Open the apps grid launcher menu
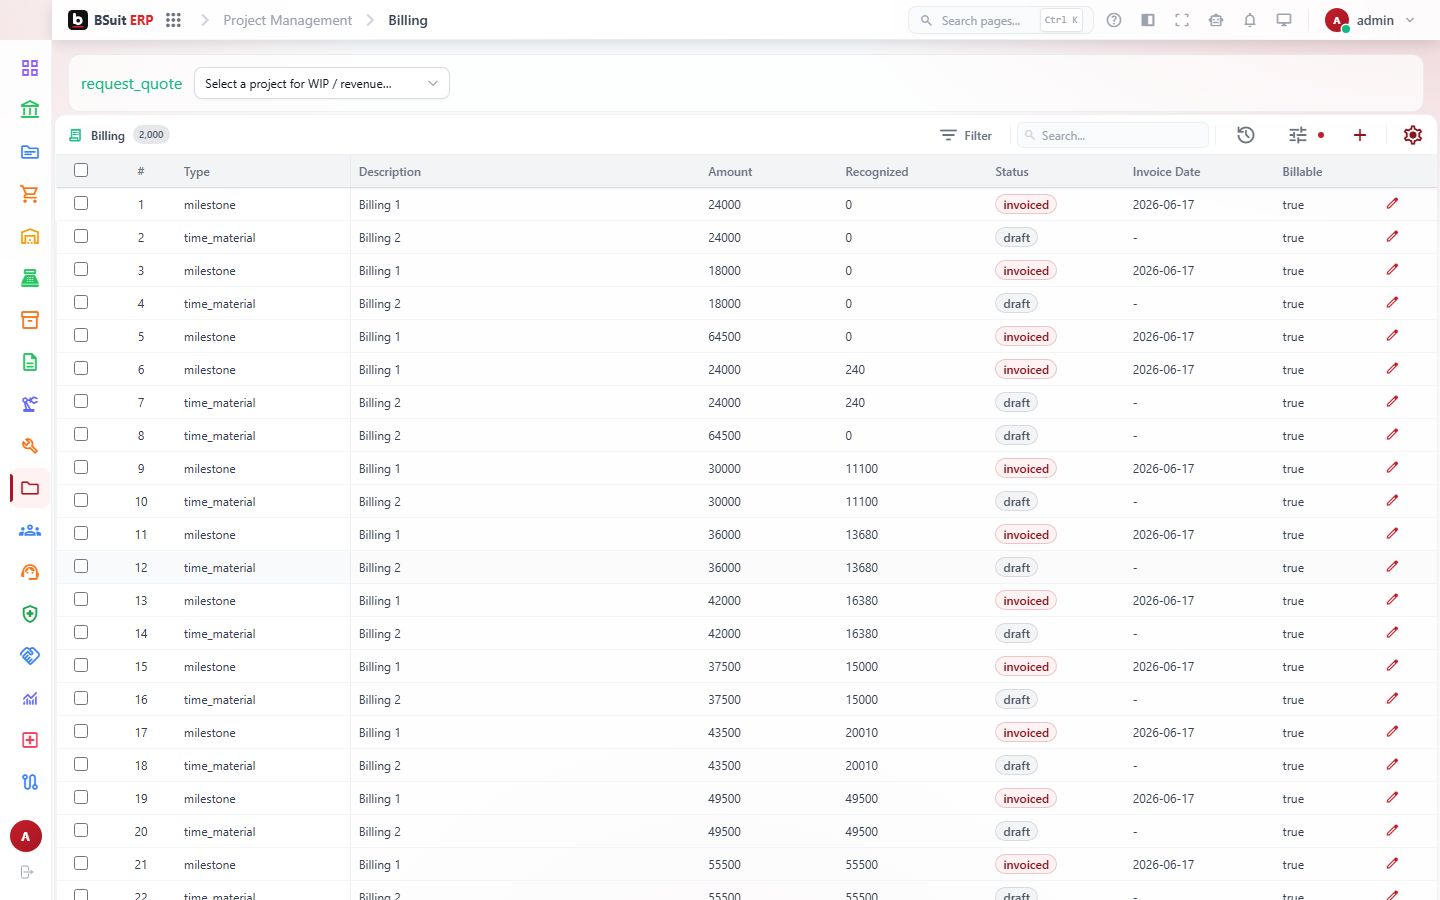 coord(173,20)
